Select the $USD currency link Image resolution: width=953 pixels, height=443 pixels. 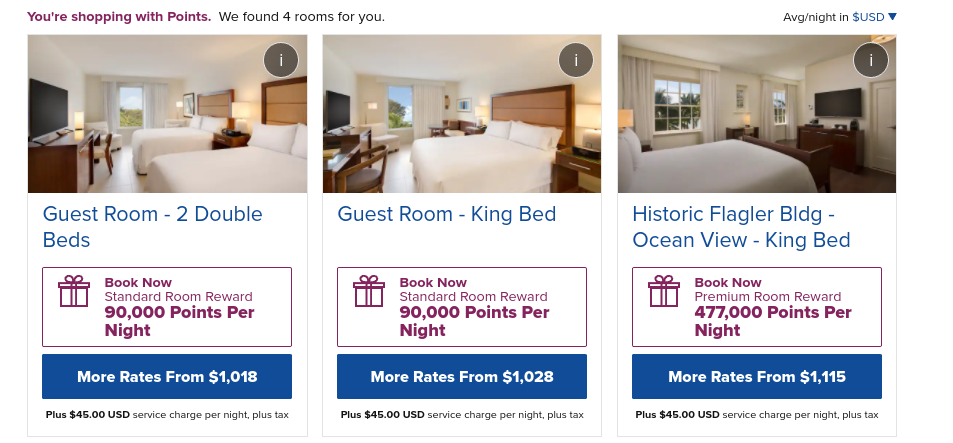tap(868, 17)
